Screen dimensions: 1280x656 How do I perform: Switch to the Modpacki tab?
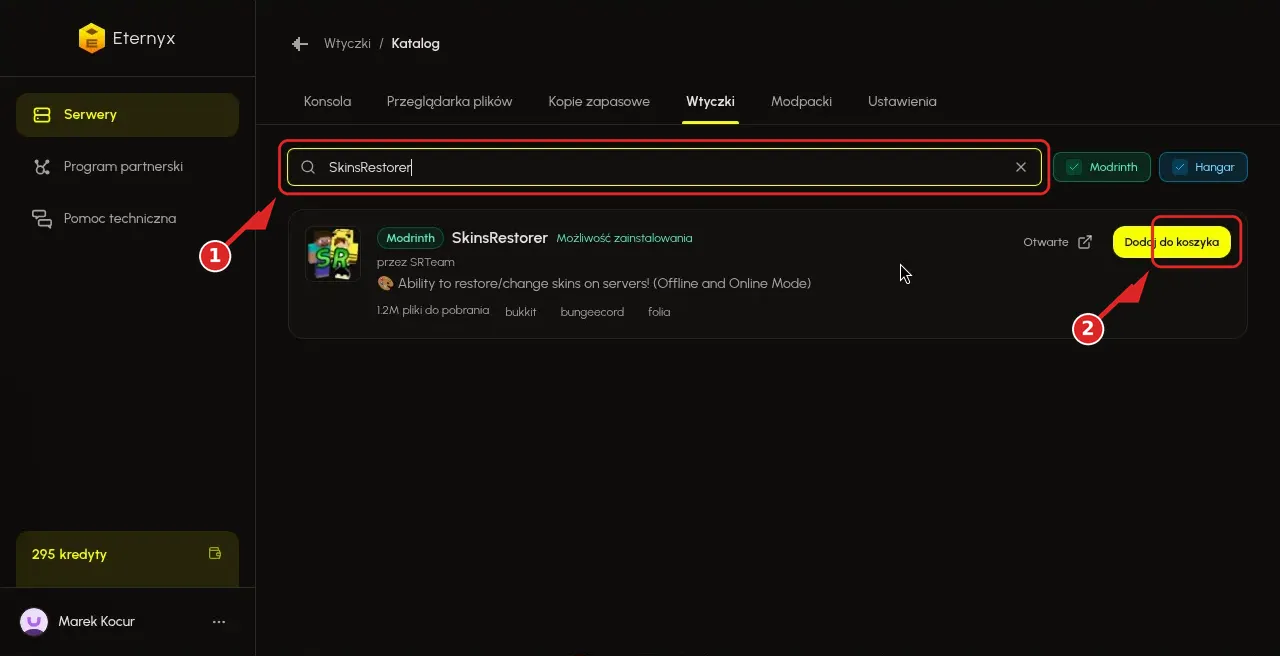801,102
